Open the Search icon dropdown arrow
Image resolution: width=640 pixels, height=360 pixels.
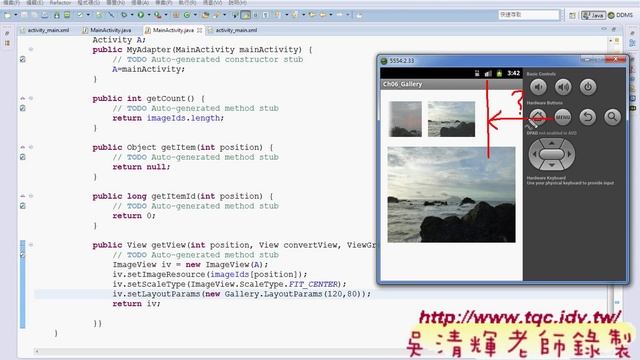click(224, 15)
